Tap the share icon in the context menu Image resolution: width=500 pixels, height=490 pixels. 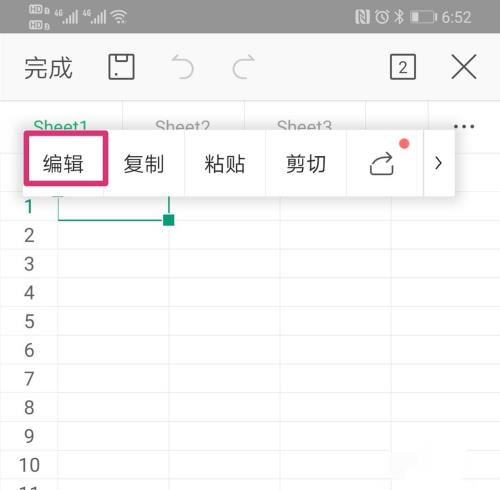click(382, 163)
